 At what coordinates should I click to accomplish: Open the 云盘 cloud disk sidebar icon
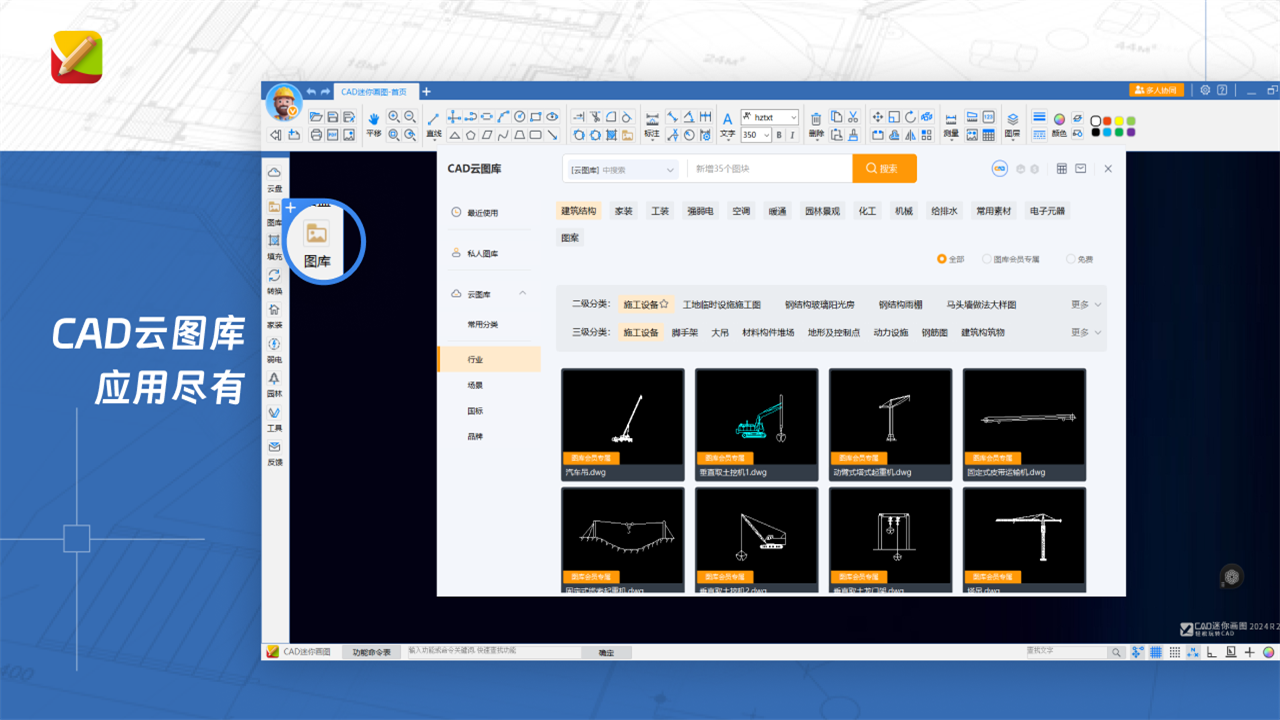pyautogui.click(x=274, y=178)
